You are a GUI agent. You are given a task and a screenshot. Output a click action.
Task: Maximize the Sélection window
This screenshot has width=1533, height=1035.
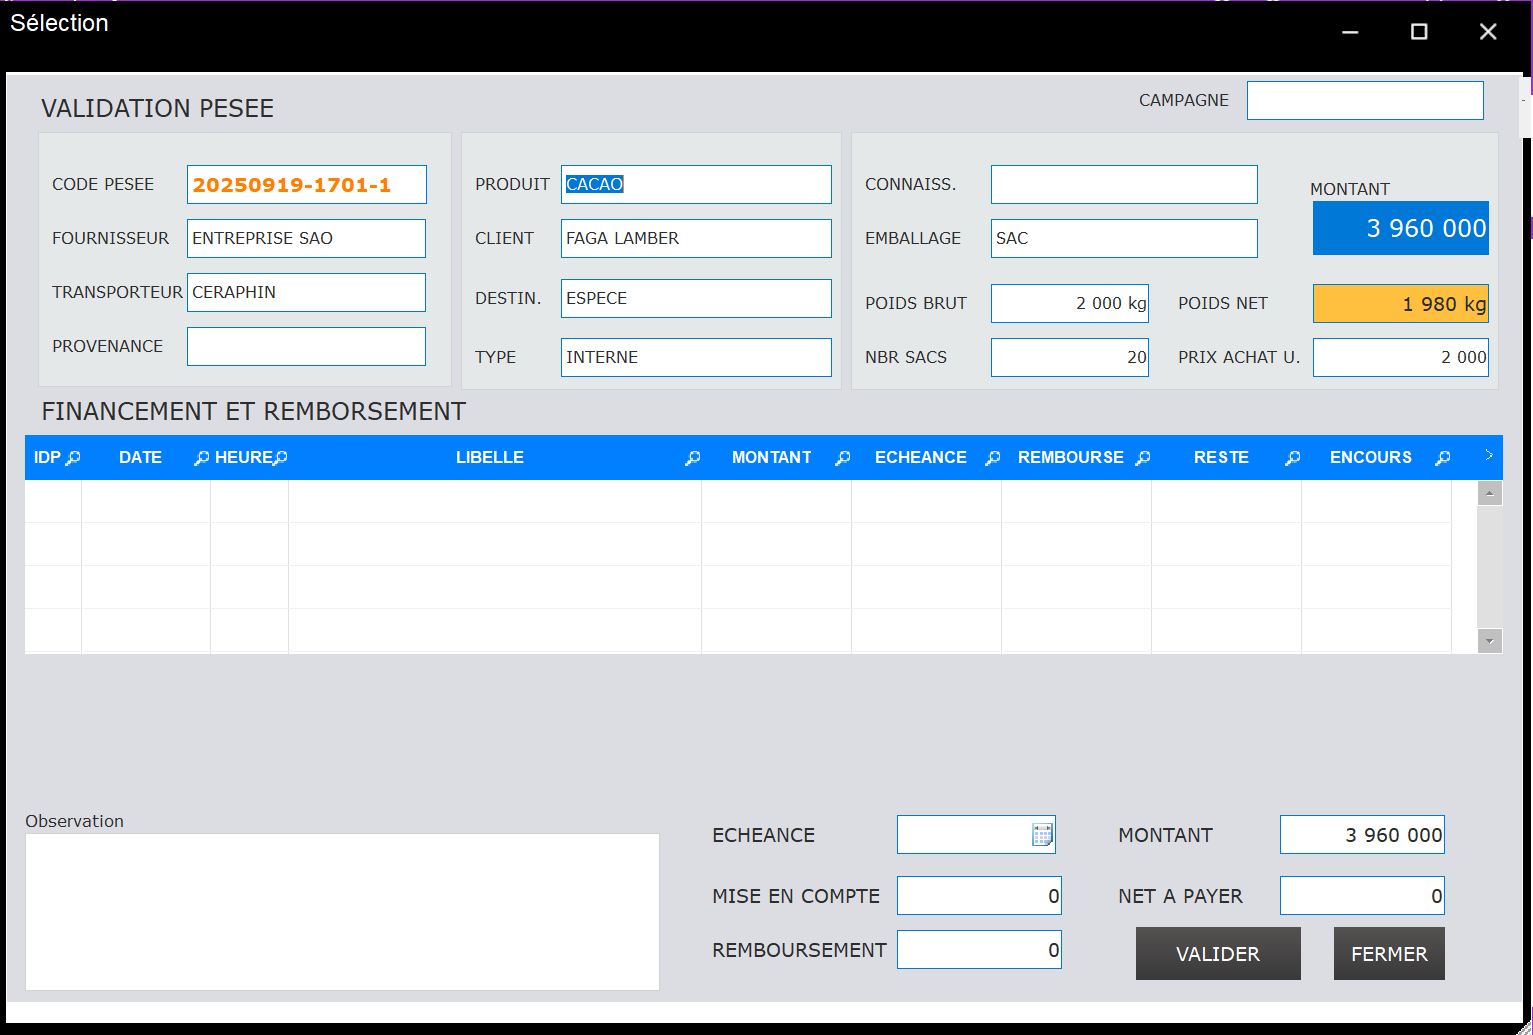coord(1418,32)
